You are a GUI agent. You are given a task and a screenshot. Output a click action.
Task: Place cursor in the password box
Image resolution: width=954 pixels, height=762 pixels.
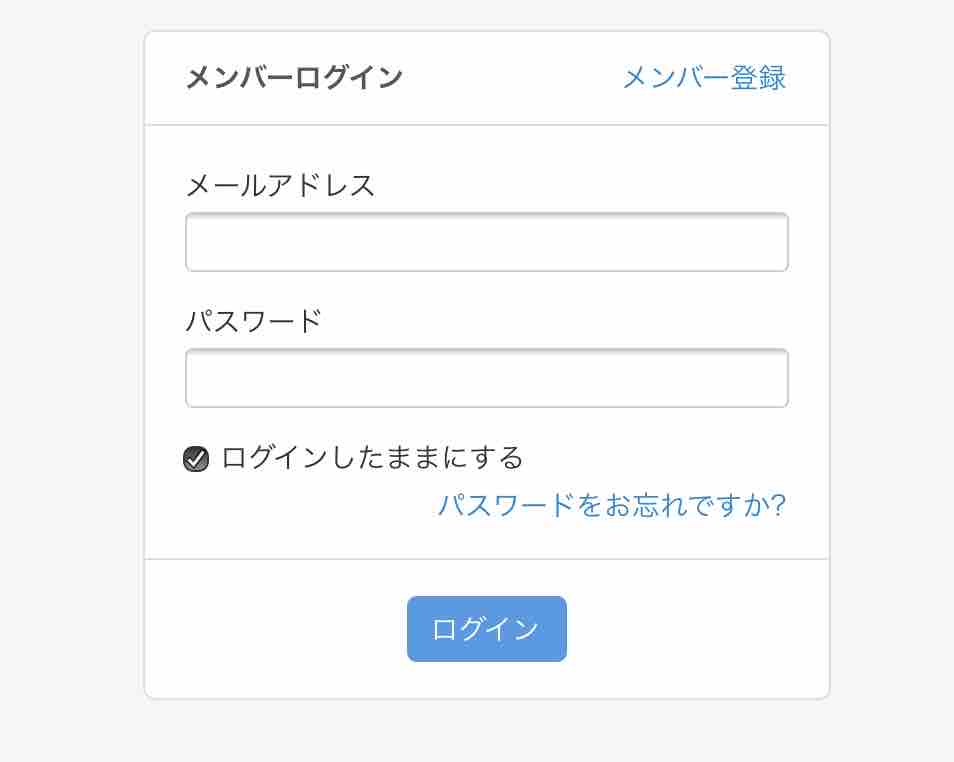(x=486, y=378)
